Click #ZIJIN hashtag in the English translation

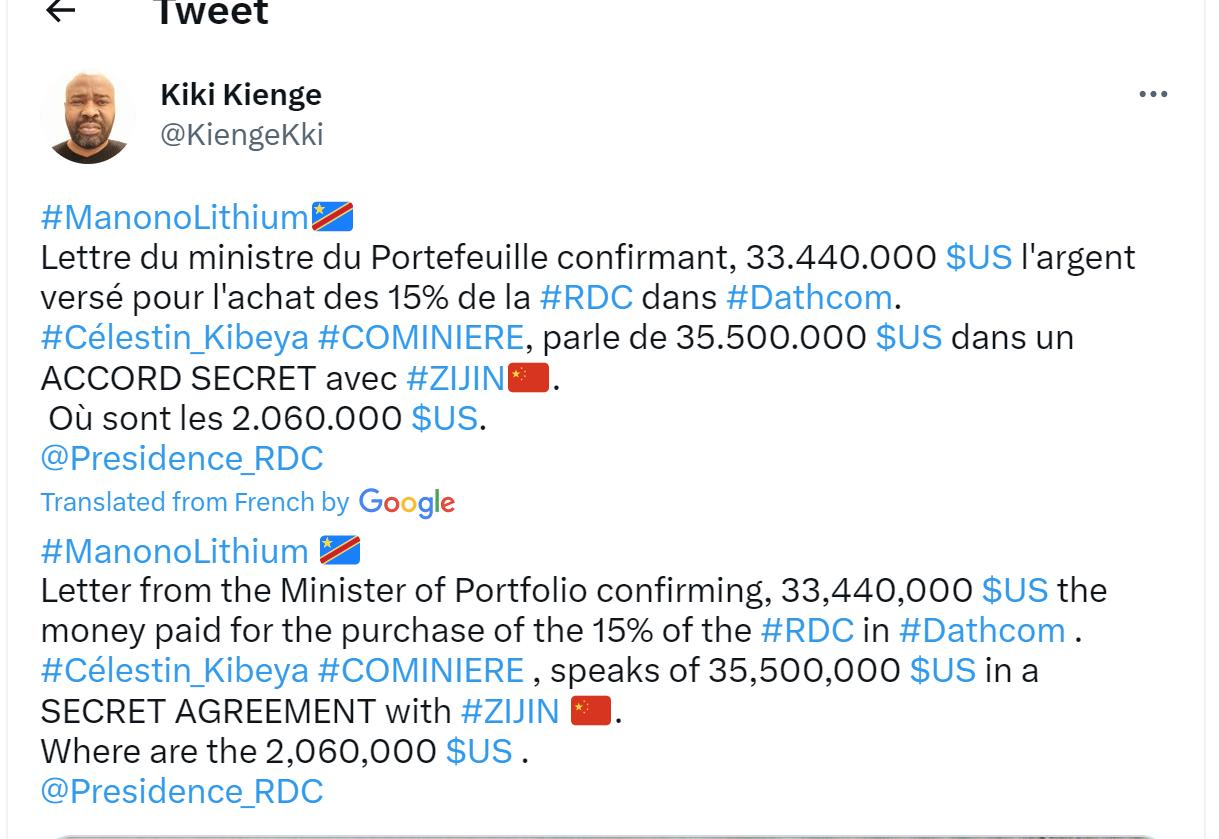[510, 711]
